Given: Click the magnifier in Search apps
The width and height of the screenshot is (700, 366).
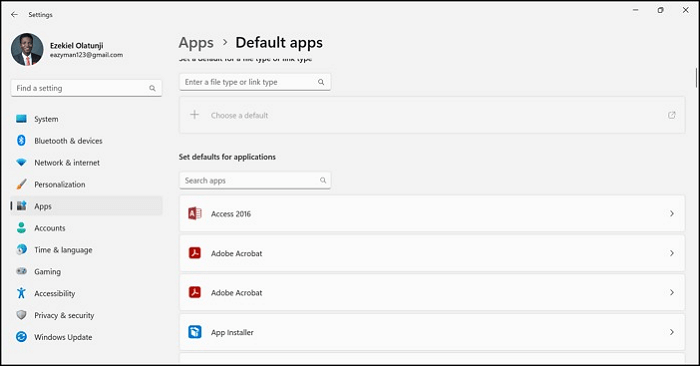Looking at the screenshot, I should pos(323,180).
